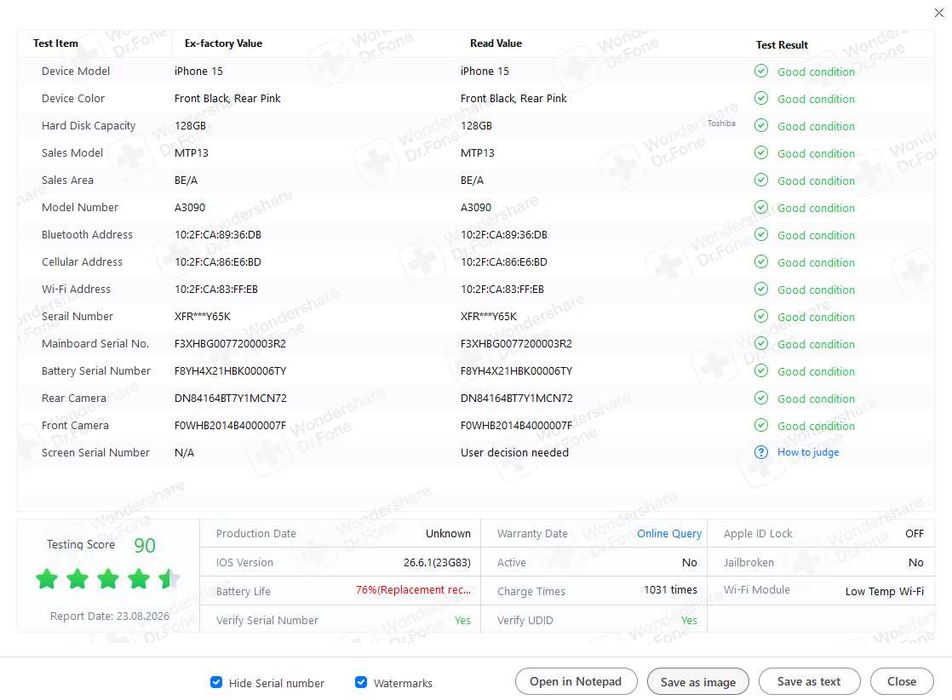Image resolution: width=952 pixels, height=700 pixels.
Task: Click the Sales Model check mark icon
Action: [761, 153]
